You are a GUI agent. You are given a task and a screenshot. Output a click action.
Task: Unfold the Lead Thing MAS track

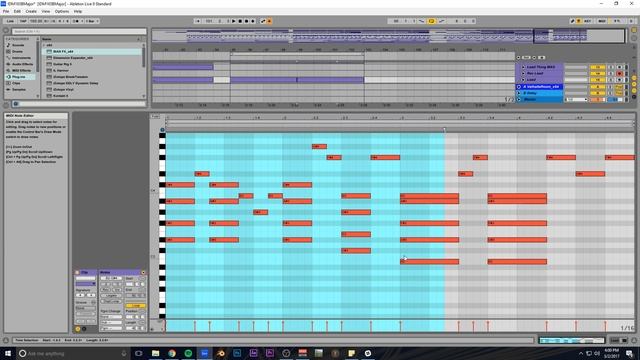tap(523, 67)
